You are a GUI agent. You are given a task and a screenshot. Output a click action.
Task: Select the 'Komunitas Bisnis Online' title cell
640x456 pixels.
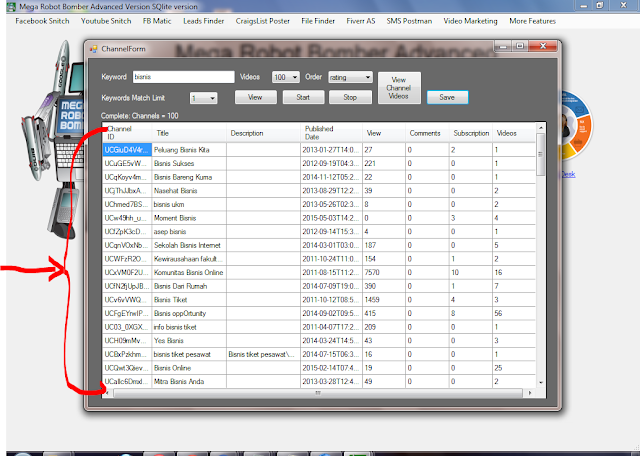pos(189,272)
